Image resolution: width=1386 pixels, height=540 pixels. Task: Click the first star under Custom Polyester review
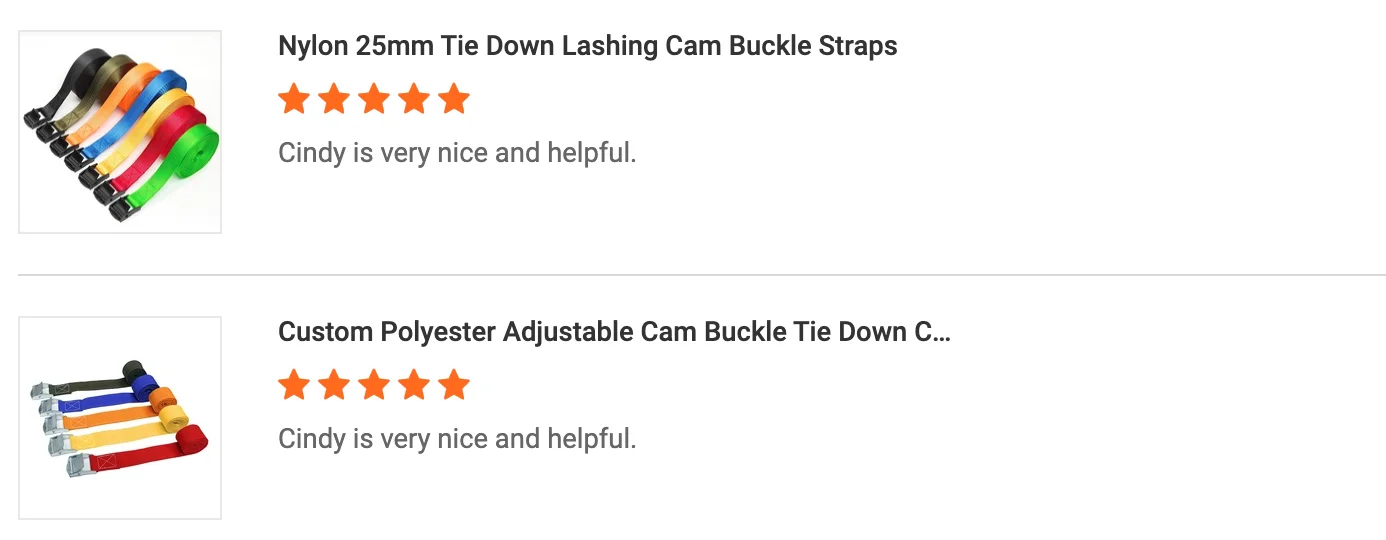294,385
